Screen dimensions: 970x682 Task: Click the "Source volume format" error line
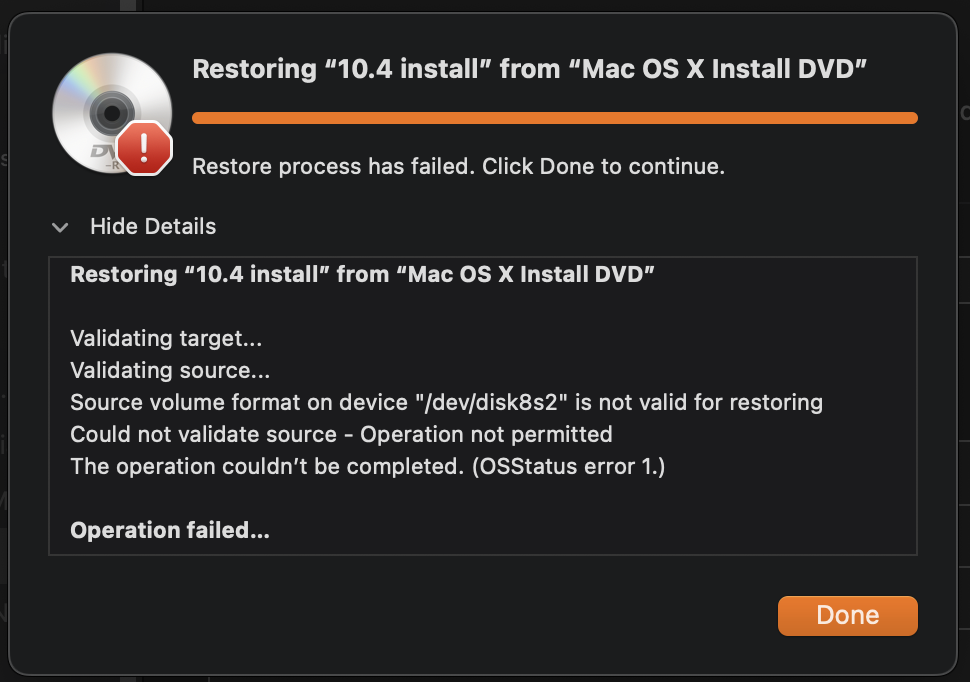click(x=446, y=403)
